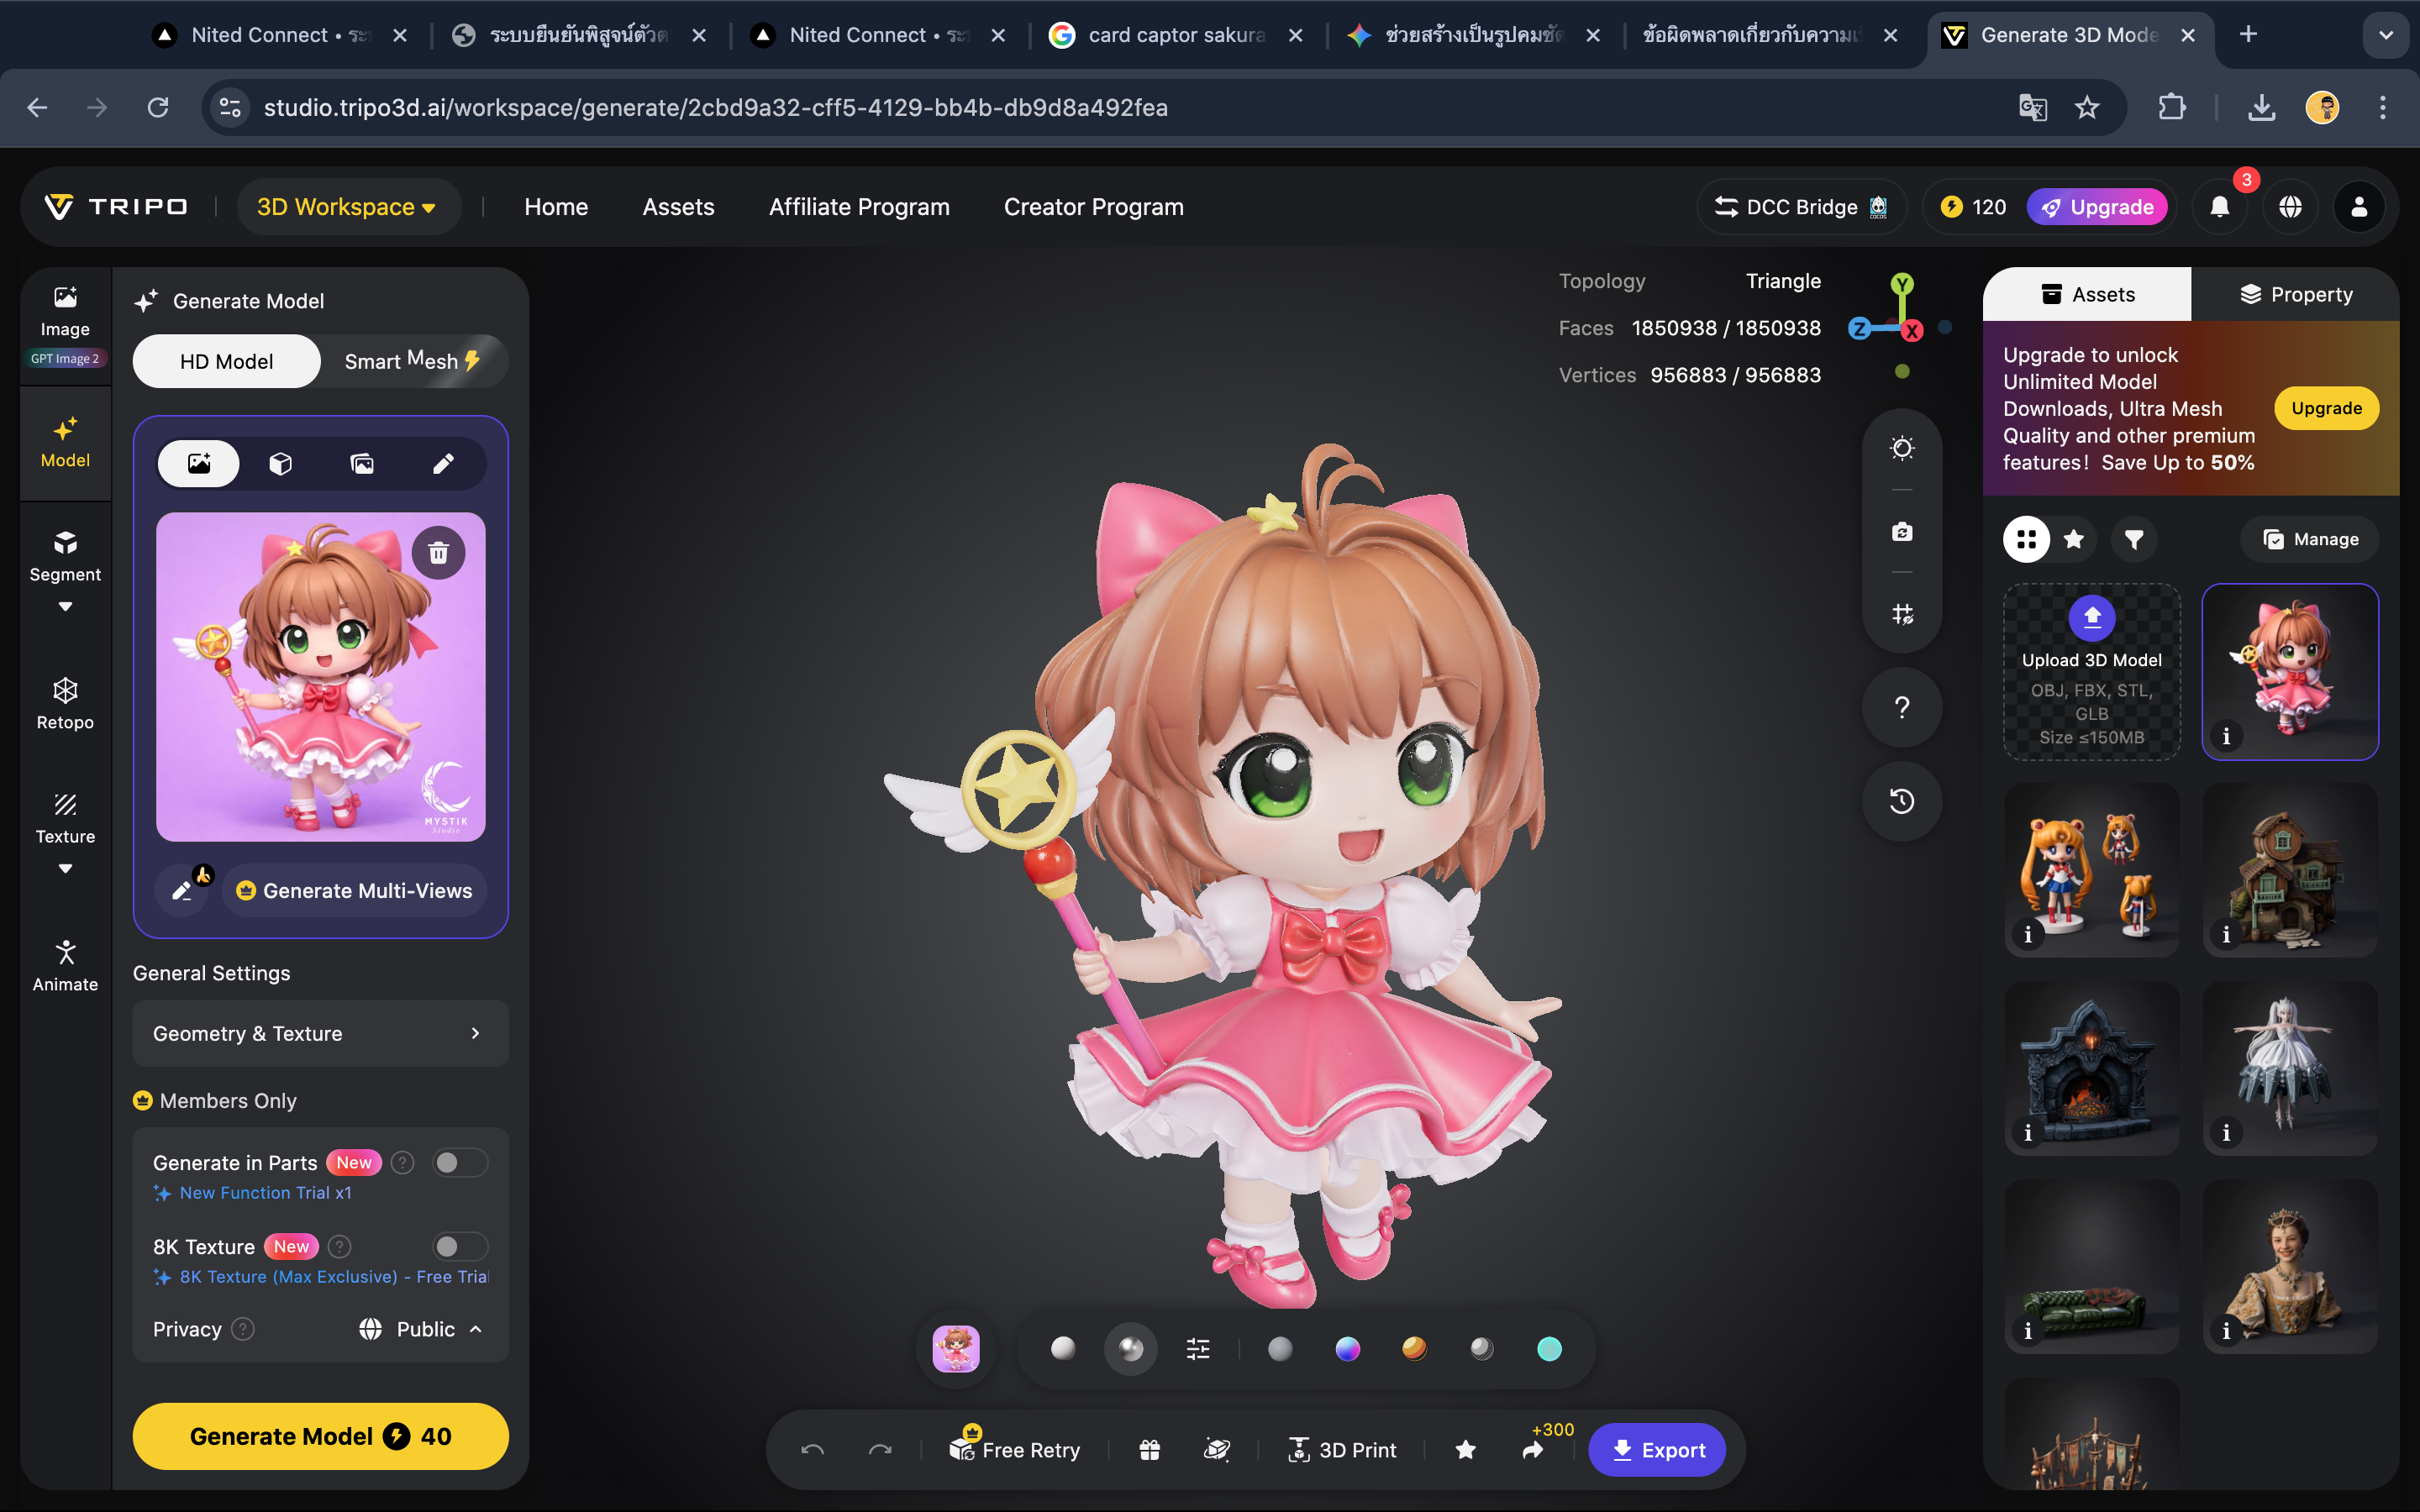Click the yellow Generate Model button
The width and height of the screenshot is (2420, 1512).
[x=320, y=1436]
